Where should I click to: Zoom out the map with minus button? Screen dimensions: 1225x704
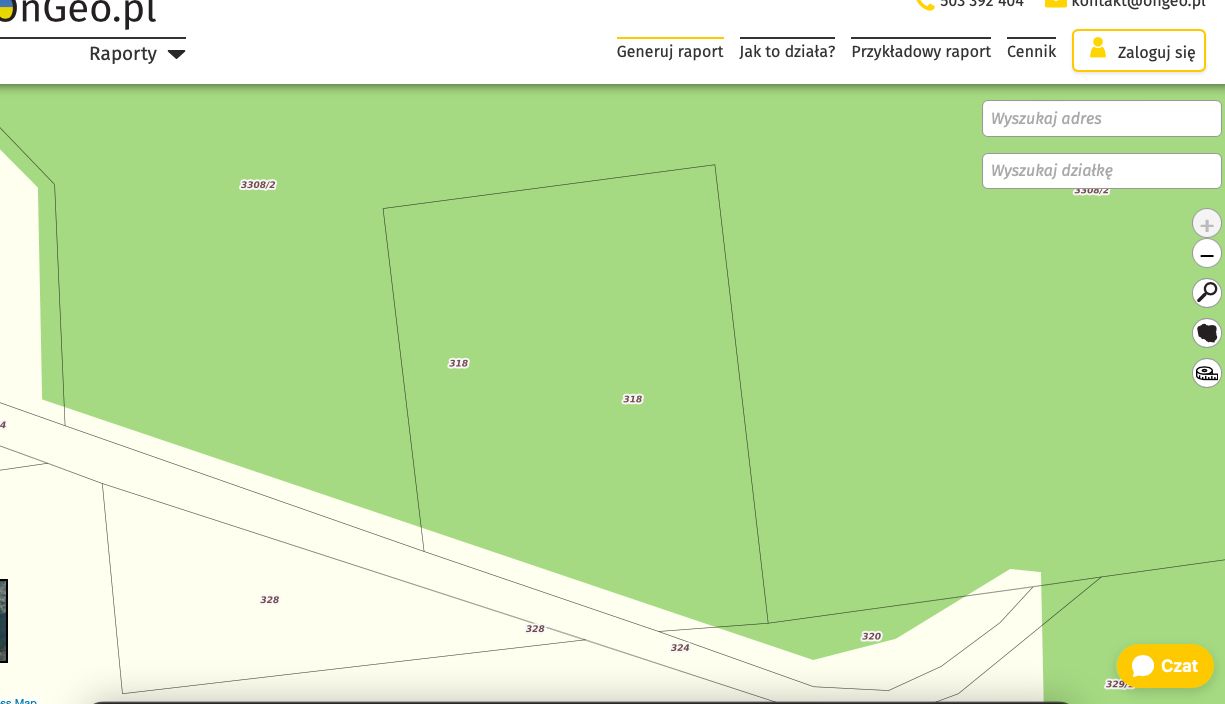pyautogui.click(x=1207, y=254)
